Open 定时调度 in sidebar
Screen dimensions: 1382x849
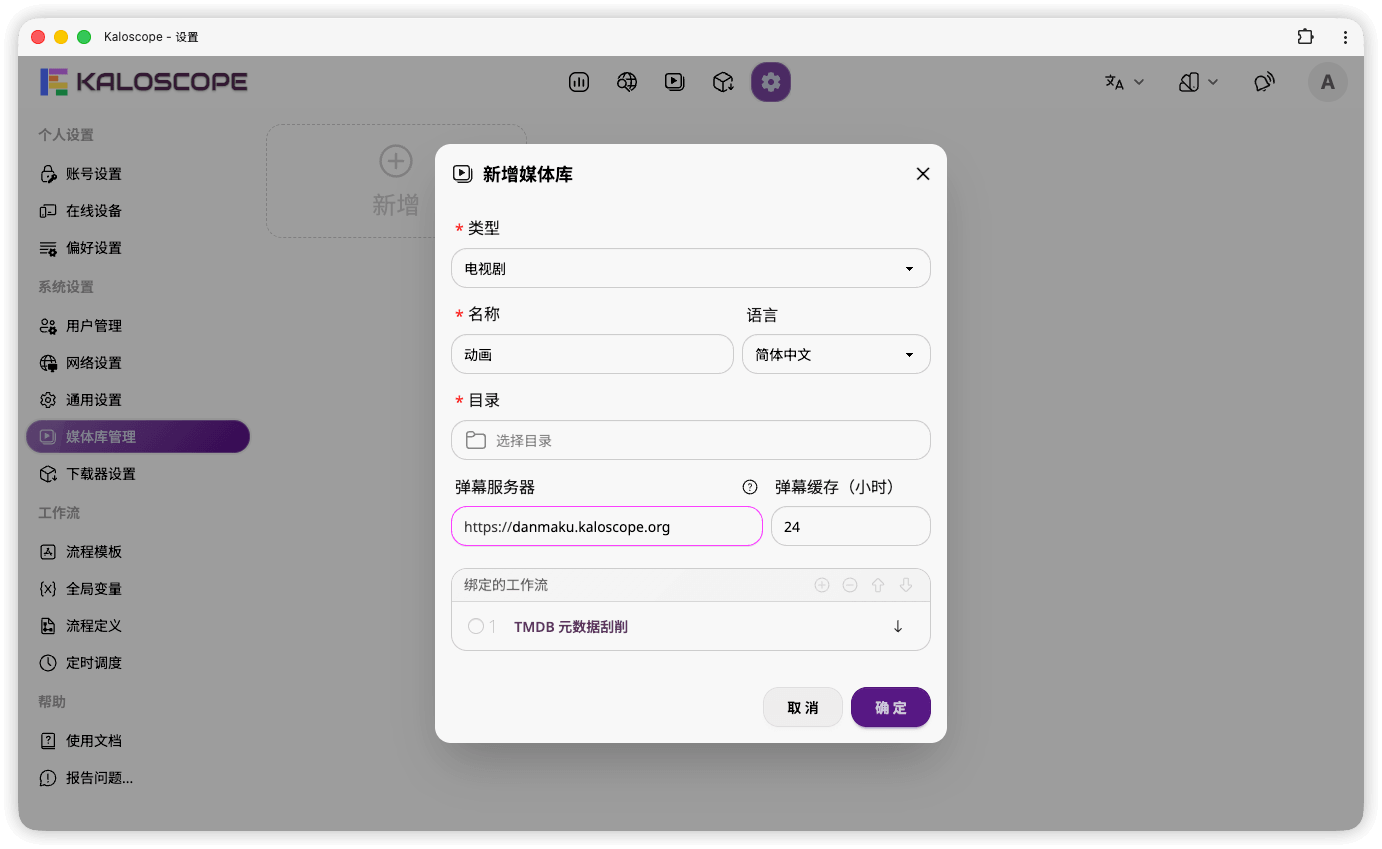(138, 663)
